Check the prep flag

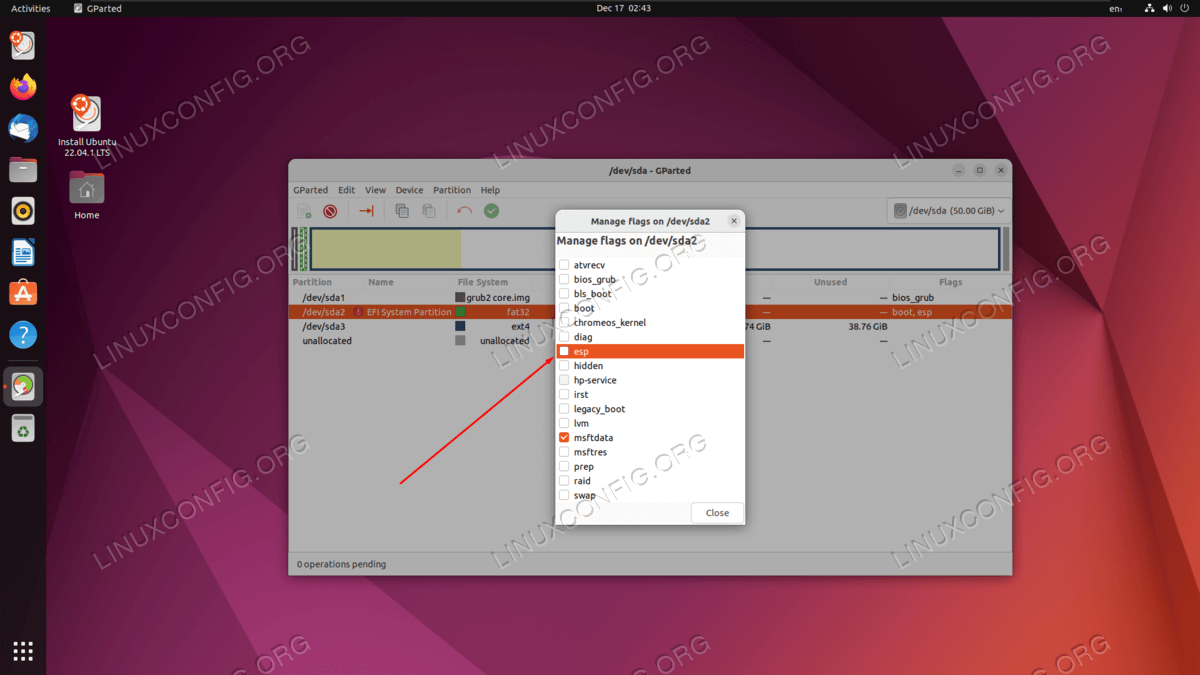[x=564, y=467]
